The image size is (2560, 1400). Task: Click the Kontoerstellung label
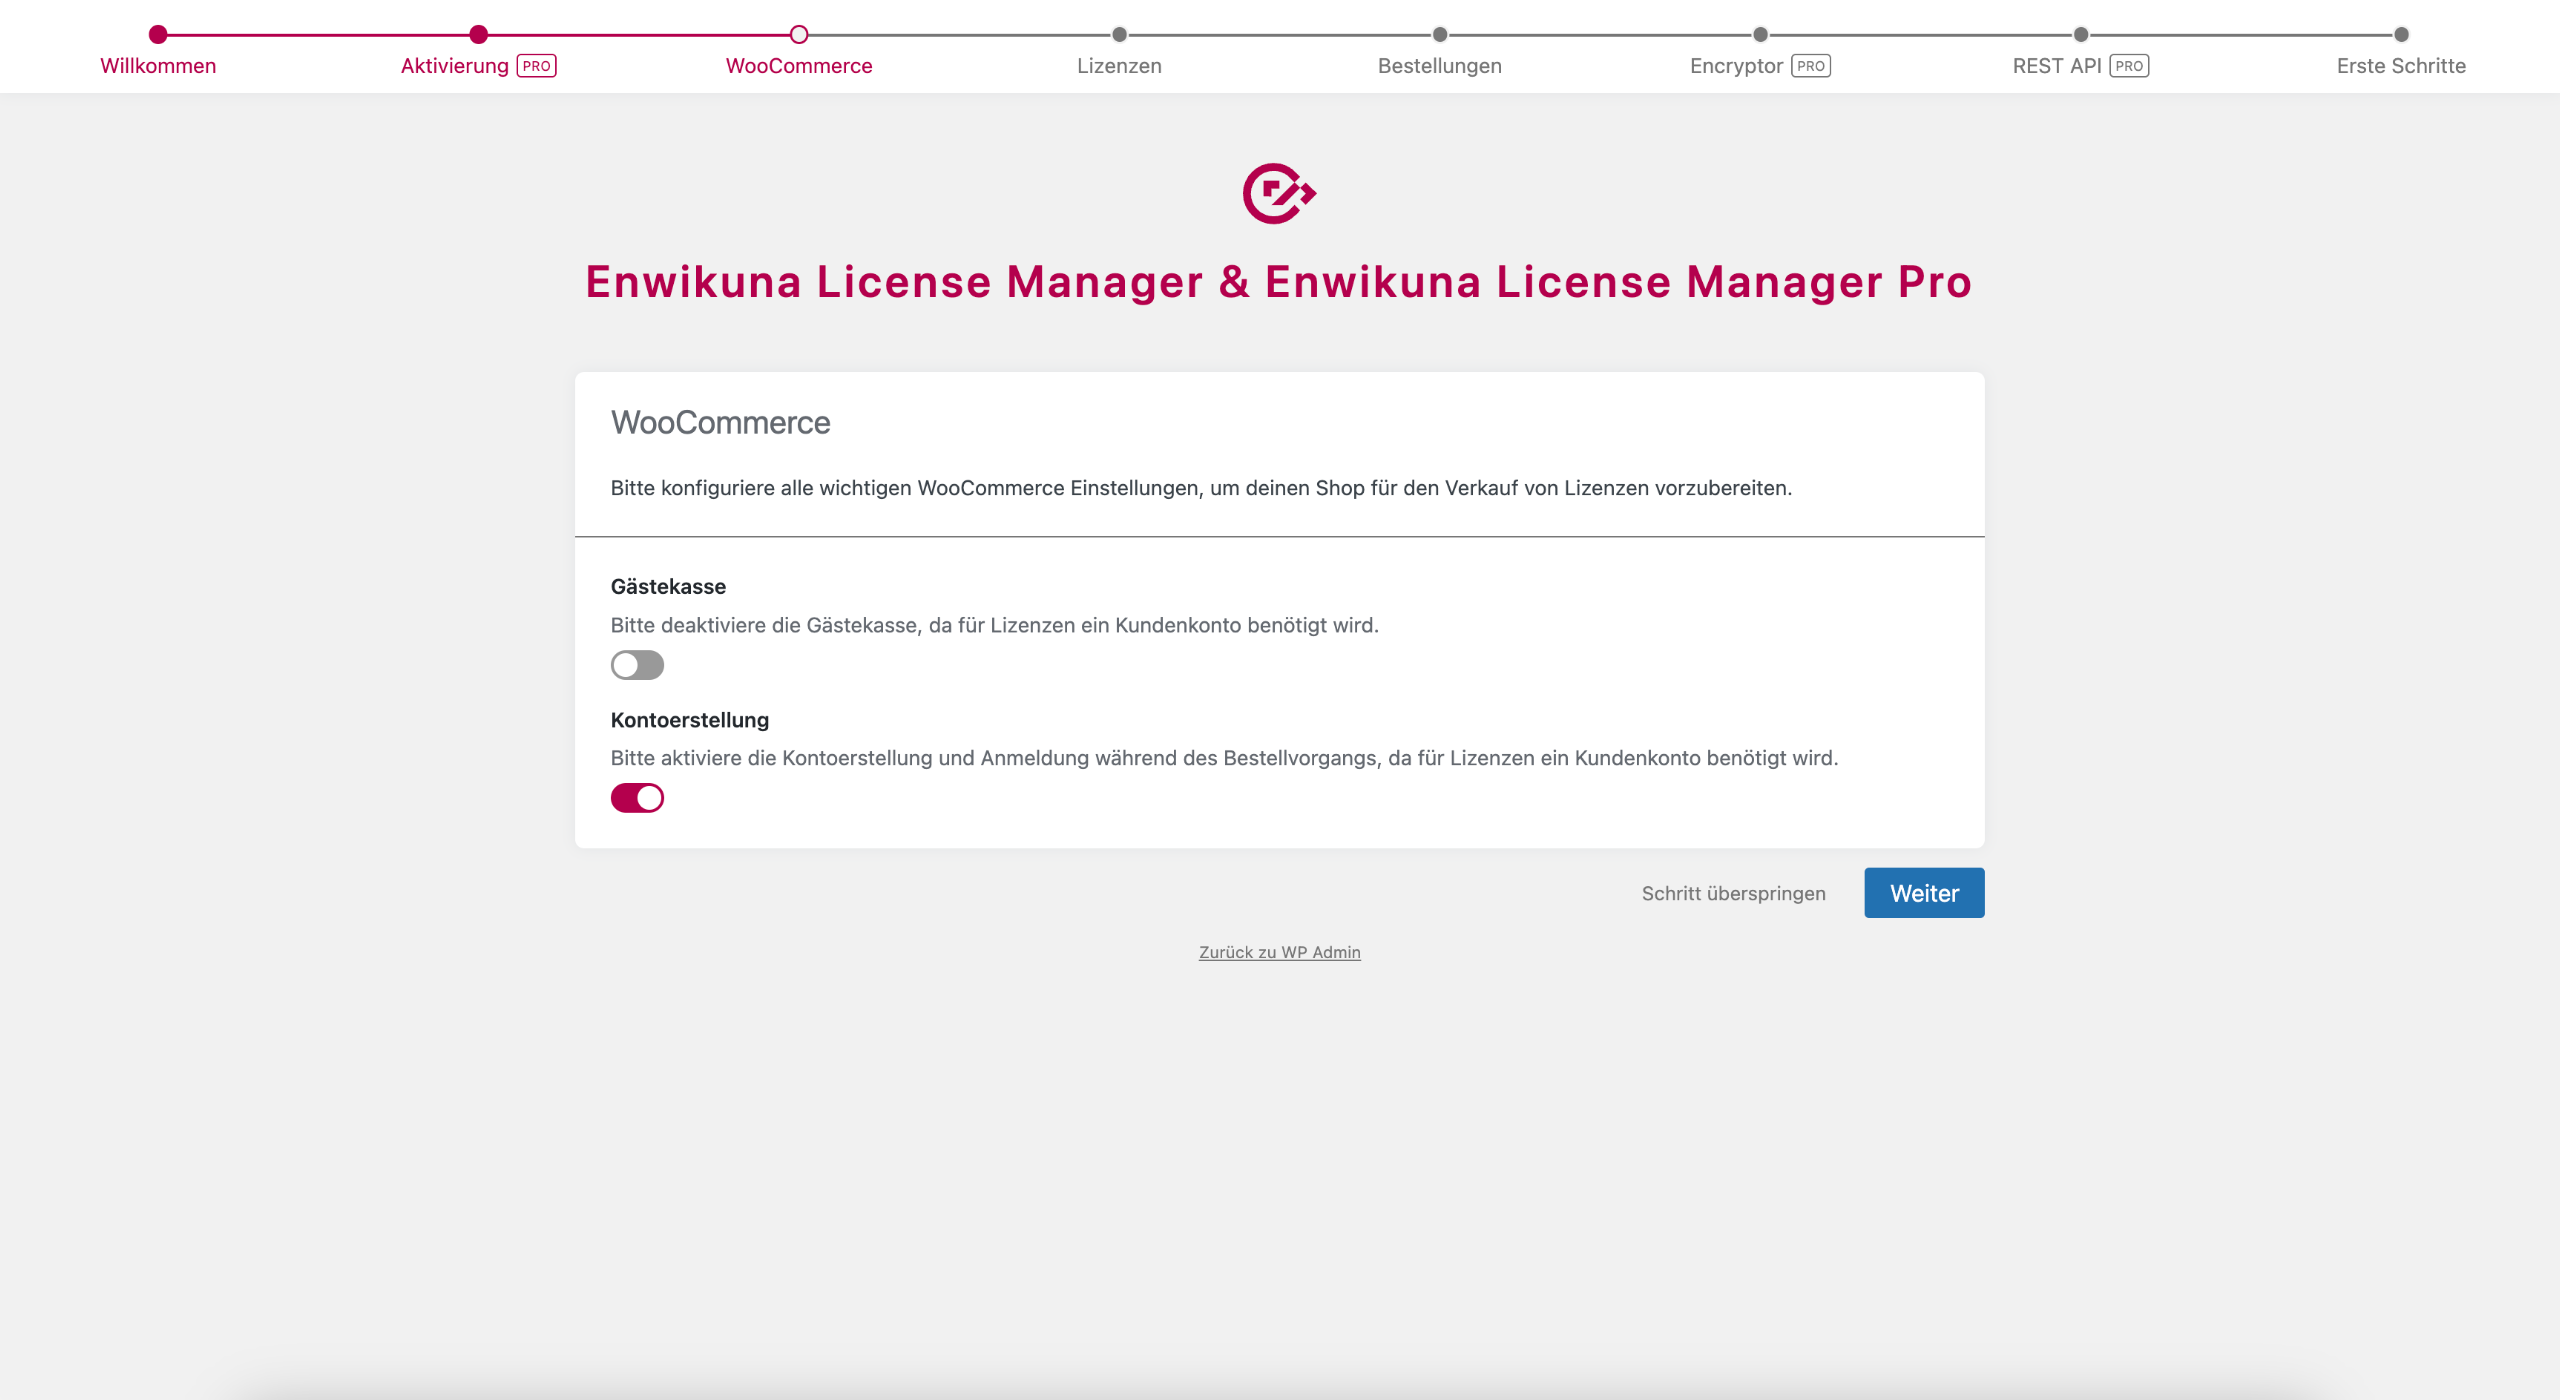[690, 720]
